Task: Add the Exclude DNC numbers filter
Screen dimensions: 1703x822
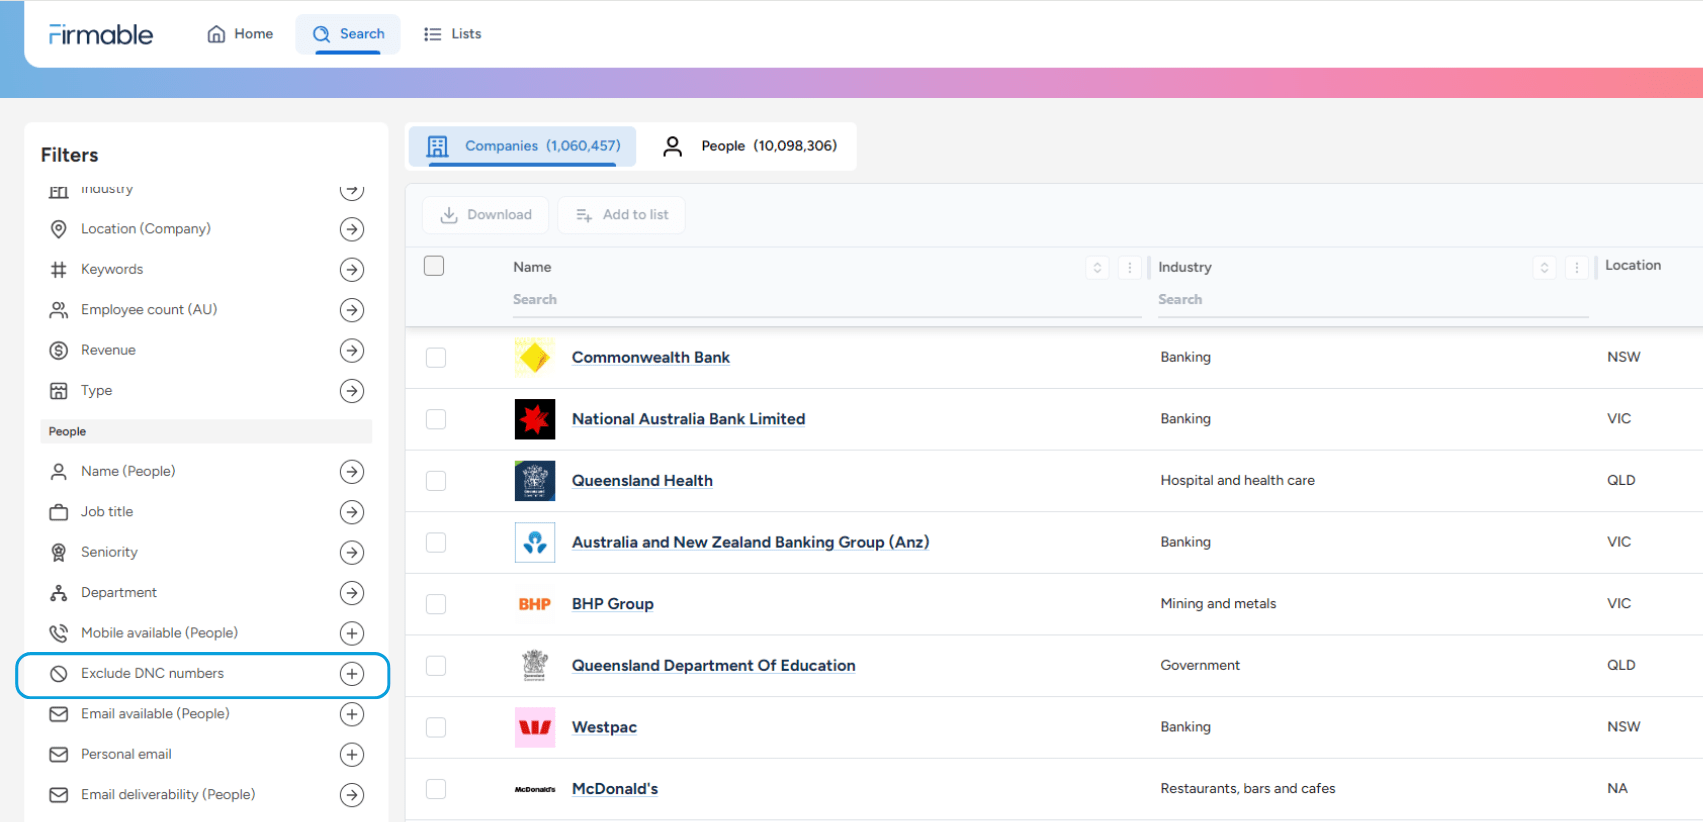Action: [x=352, y=674]
